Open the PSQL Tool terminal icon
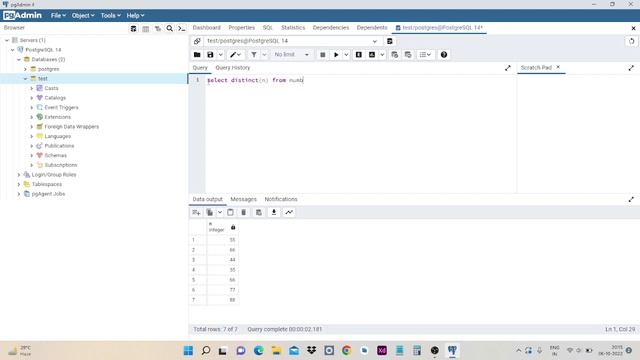 (x=182, y=29)
